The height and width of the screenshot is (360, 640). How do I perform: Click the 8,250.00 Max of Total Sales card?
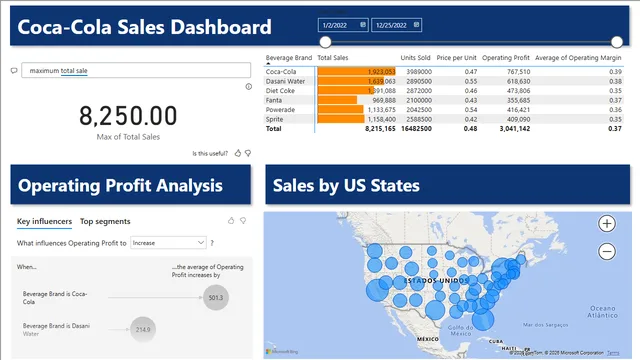pyautogui.click(x=128, y=121)
